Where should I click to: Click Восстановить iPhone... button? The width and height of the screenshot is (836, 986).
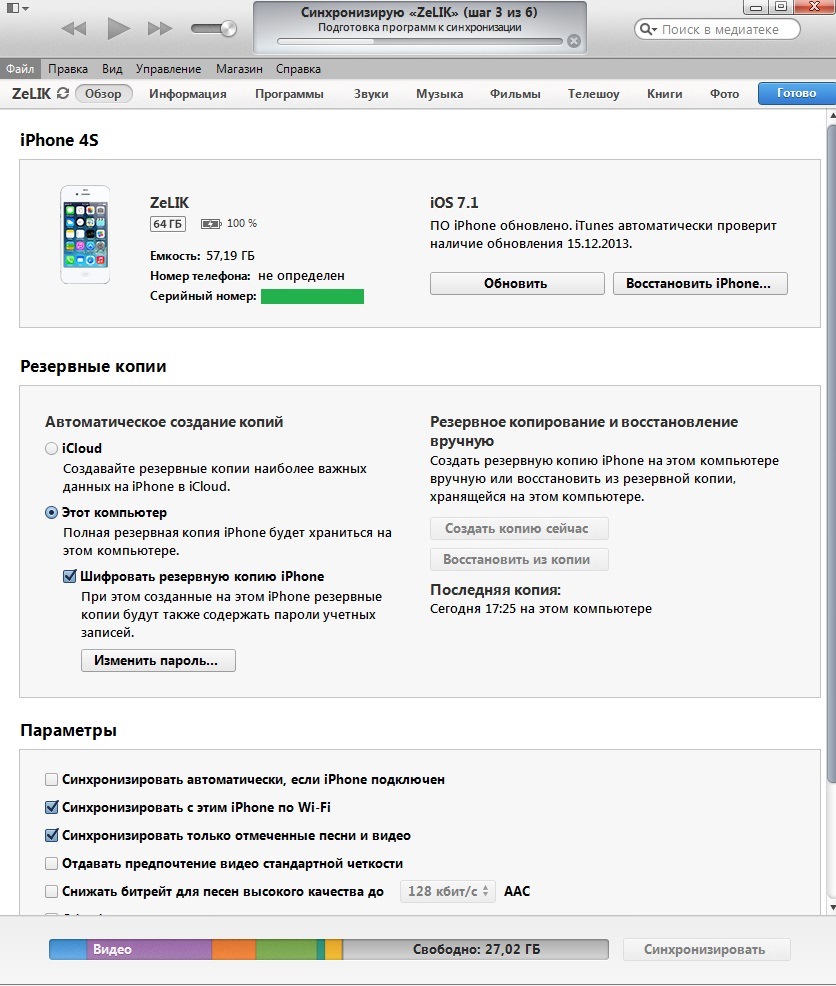click(700, 284)
